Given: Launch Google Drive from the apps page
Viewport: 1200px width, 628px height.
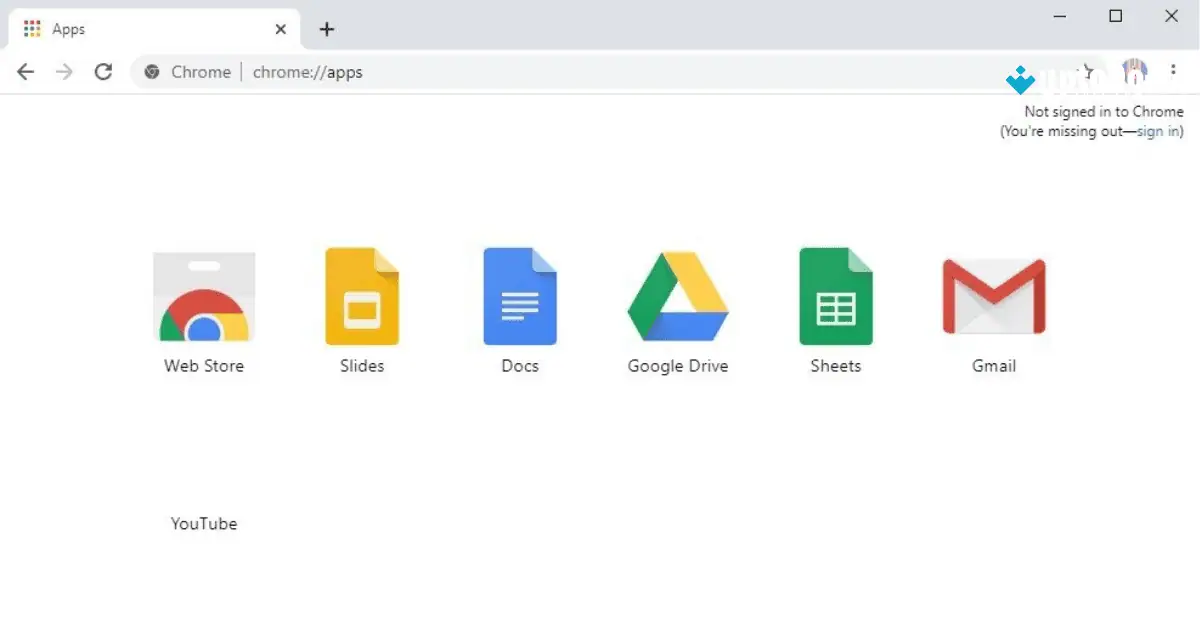Looking at the screenshot, I should click(x=677, y=295).
